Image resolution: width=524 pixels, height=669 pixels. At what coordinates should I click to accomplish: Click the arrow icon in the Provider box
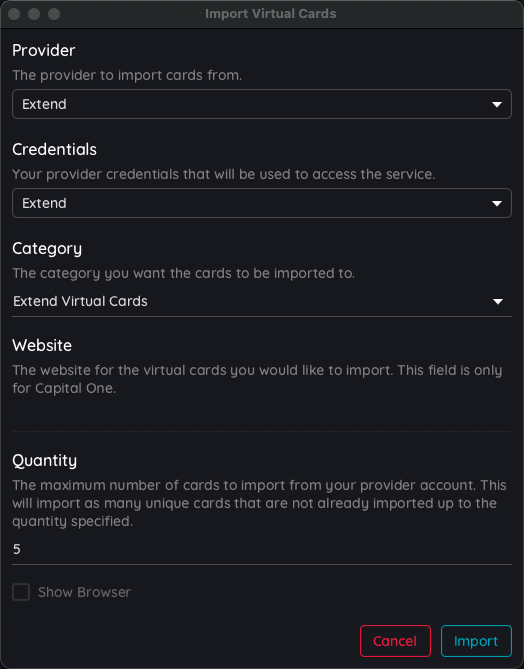497,105
